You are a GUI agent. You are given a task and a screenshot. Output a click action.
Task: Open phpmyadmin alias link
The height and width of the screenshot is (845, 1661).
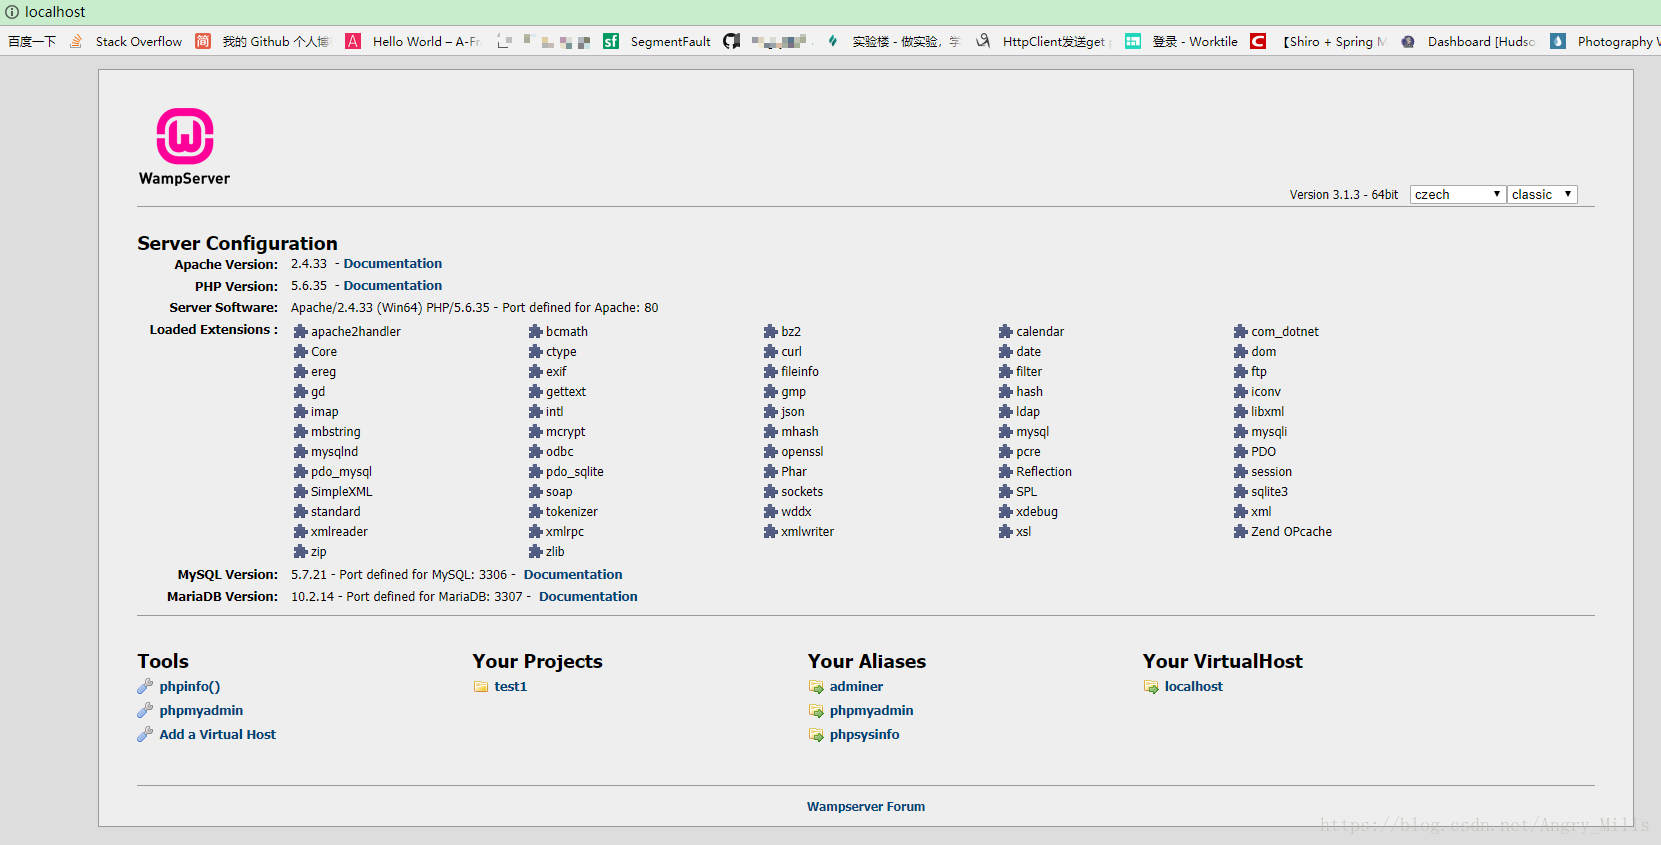click(871, 711)
